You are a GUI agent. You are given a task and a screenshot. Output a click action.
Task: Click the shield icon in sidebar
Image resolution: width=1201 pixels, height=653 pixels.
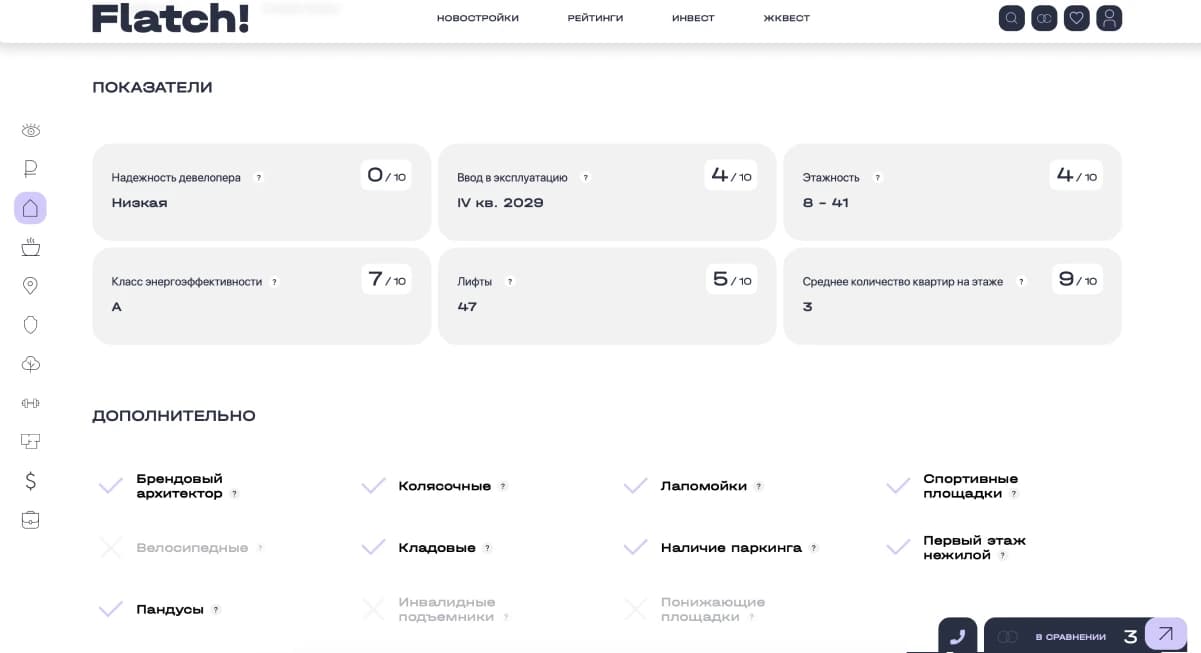31,325
